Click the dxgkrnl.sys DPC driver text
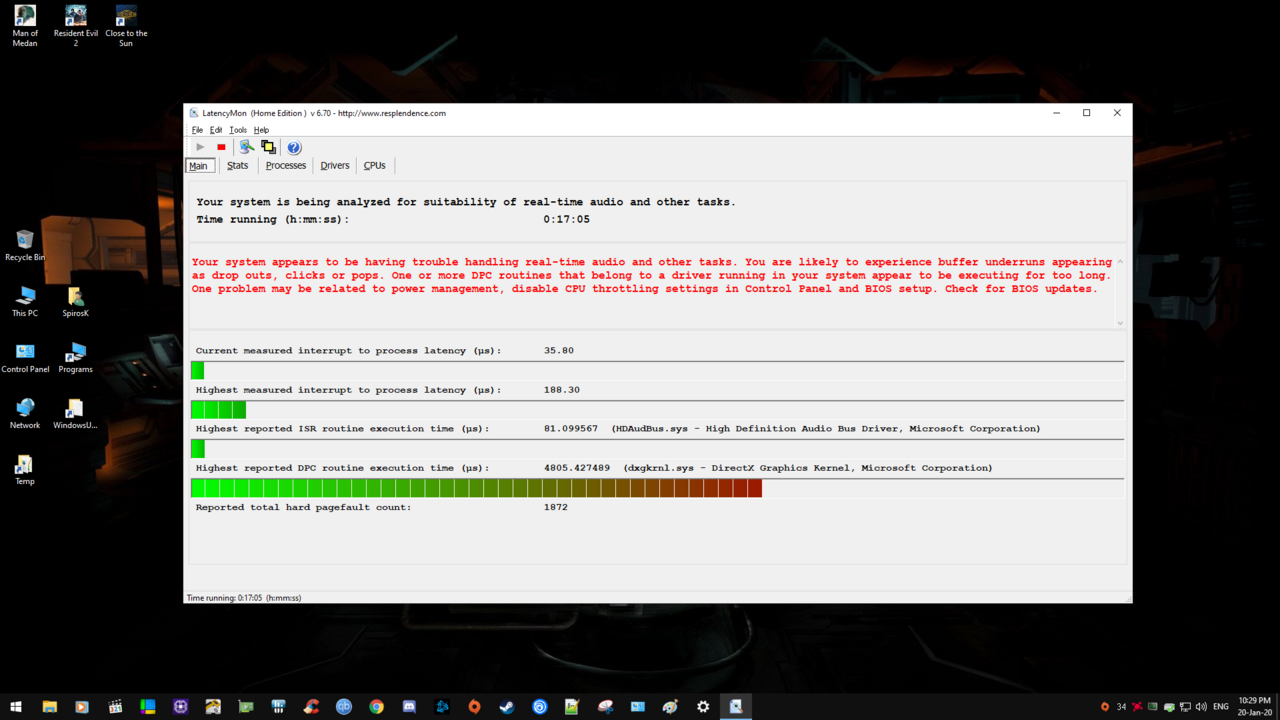 (x=807, y=468)
